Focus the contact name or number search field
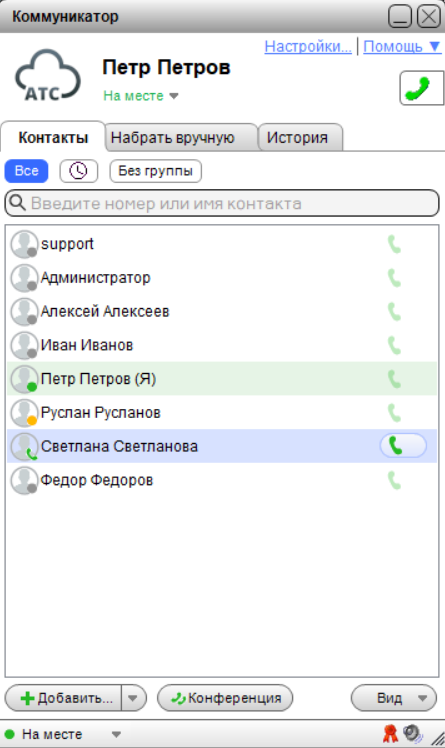Screen dimensions: 445x748 click(x=222, y=203)
